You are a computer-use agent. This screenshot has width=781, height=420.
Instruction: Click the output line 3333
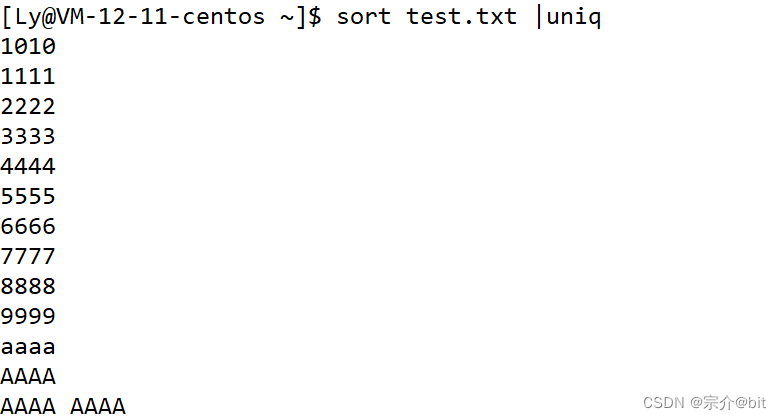[x=28, y=137]
